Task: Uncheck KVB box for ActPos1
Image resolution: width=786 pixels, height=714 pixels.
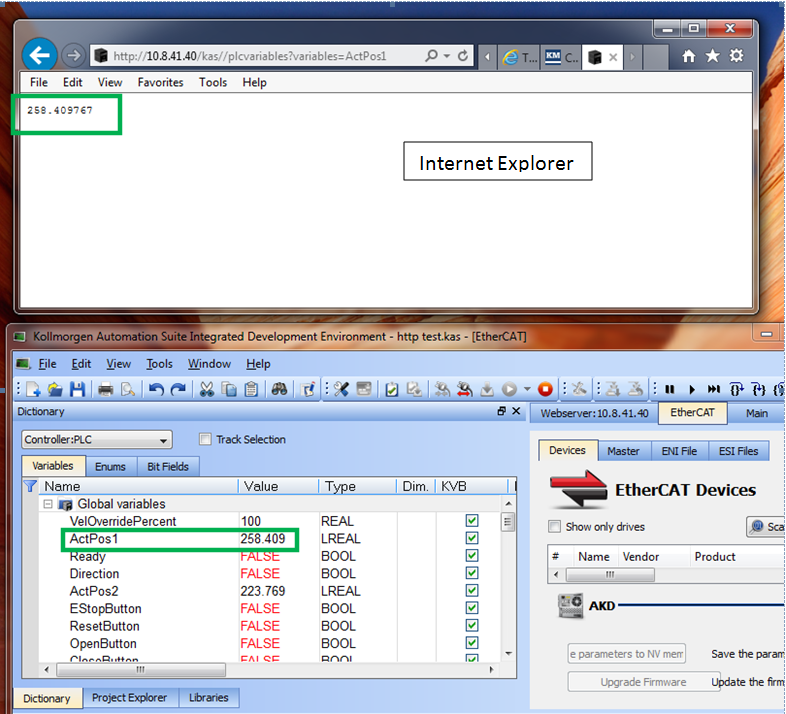Action: (x=472, y=538)
